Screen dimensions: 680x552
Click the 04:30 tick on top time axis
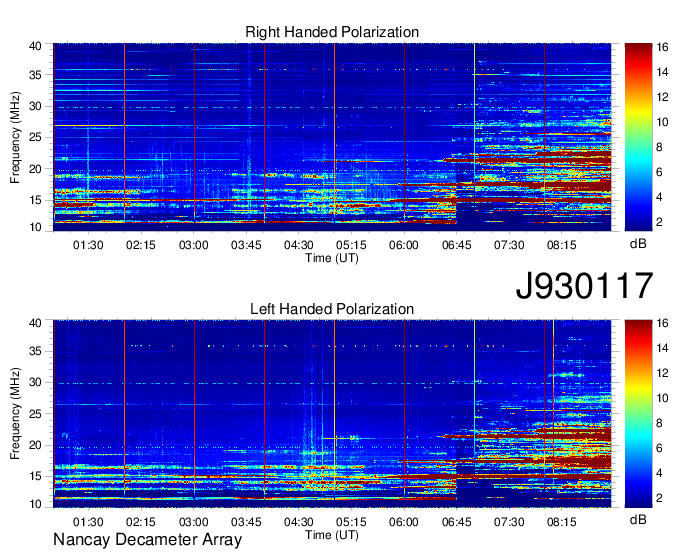[298, 245]
